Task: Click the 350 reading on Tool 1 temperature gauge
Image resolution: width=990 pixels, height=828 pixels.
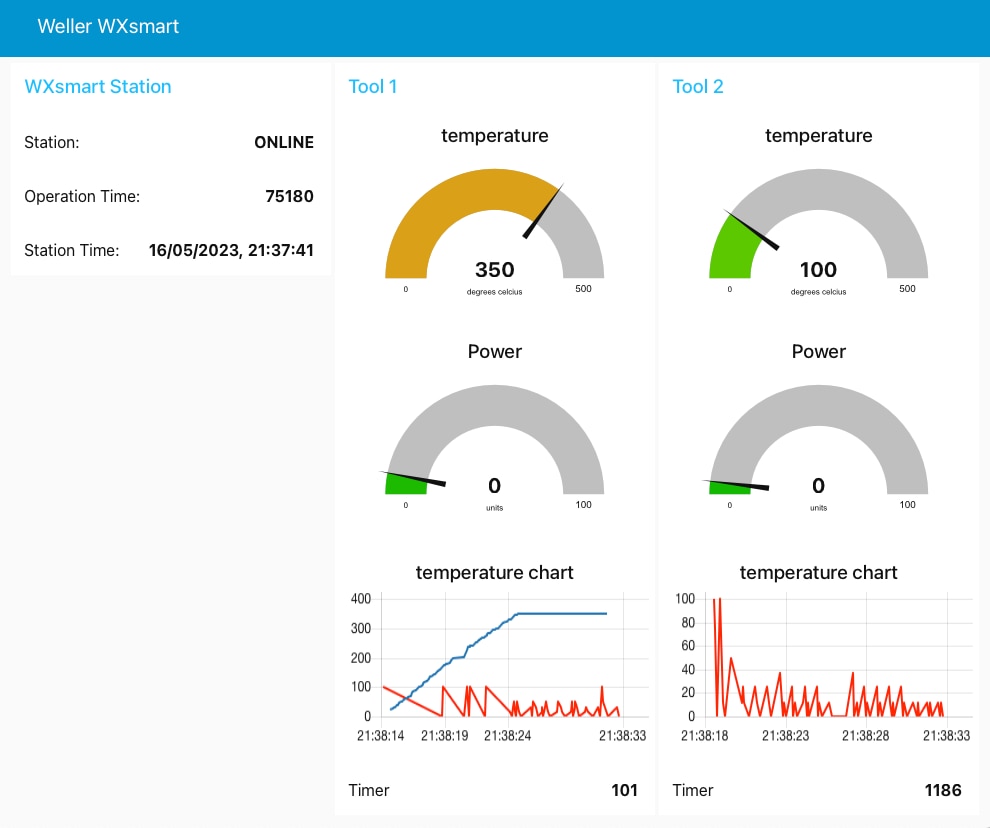Action: coord(494,270)
